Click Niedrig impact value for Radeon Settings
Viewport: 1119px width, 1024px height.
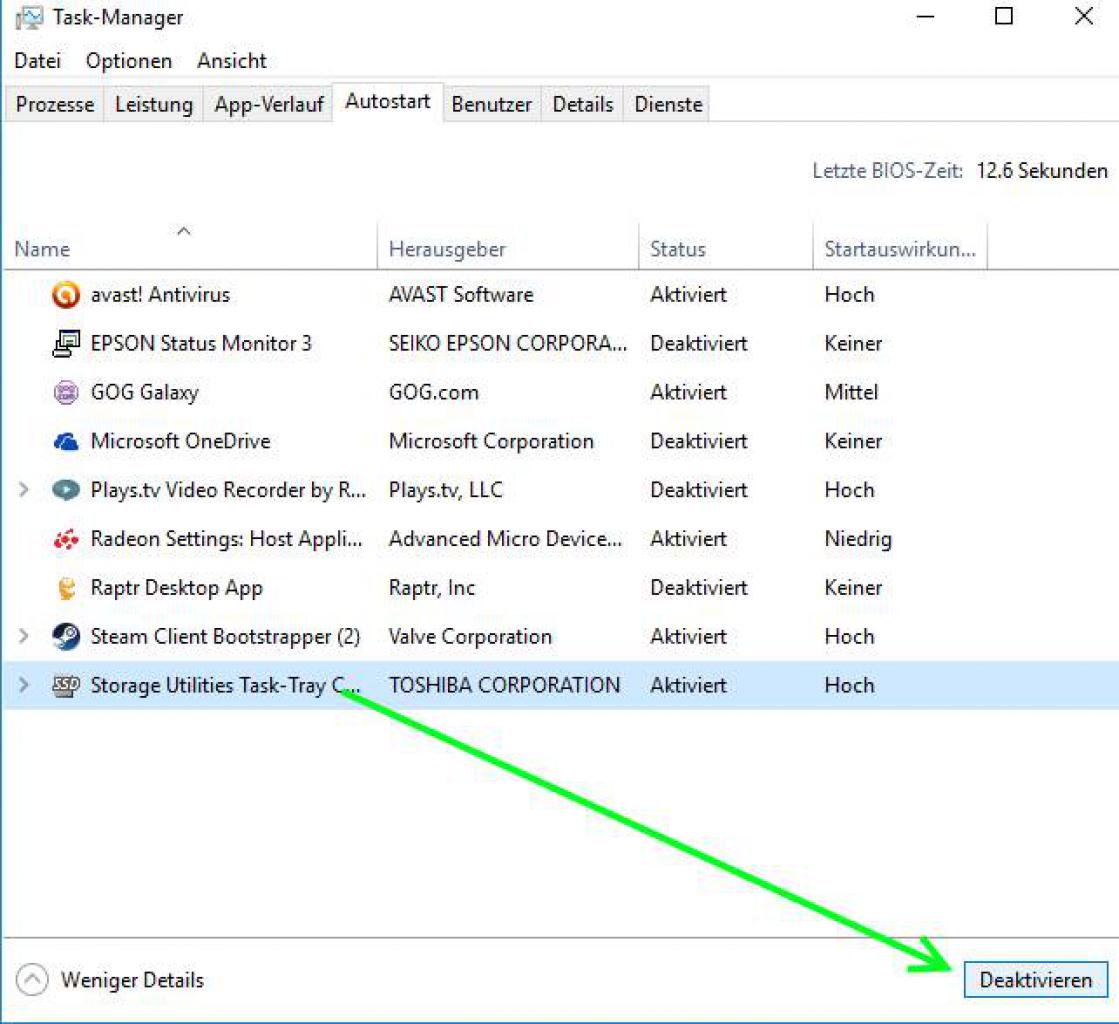pyautogui.click(x=858, y=539)
